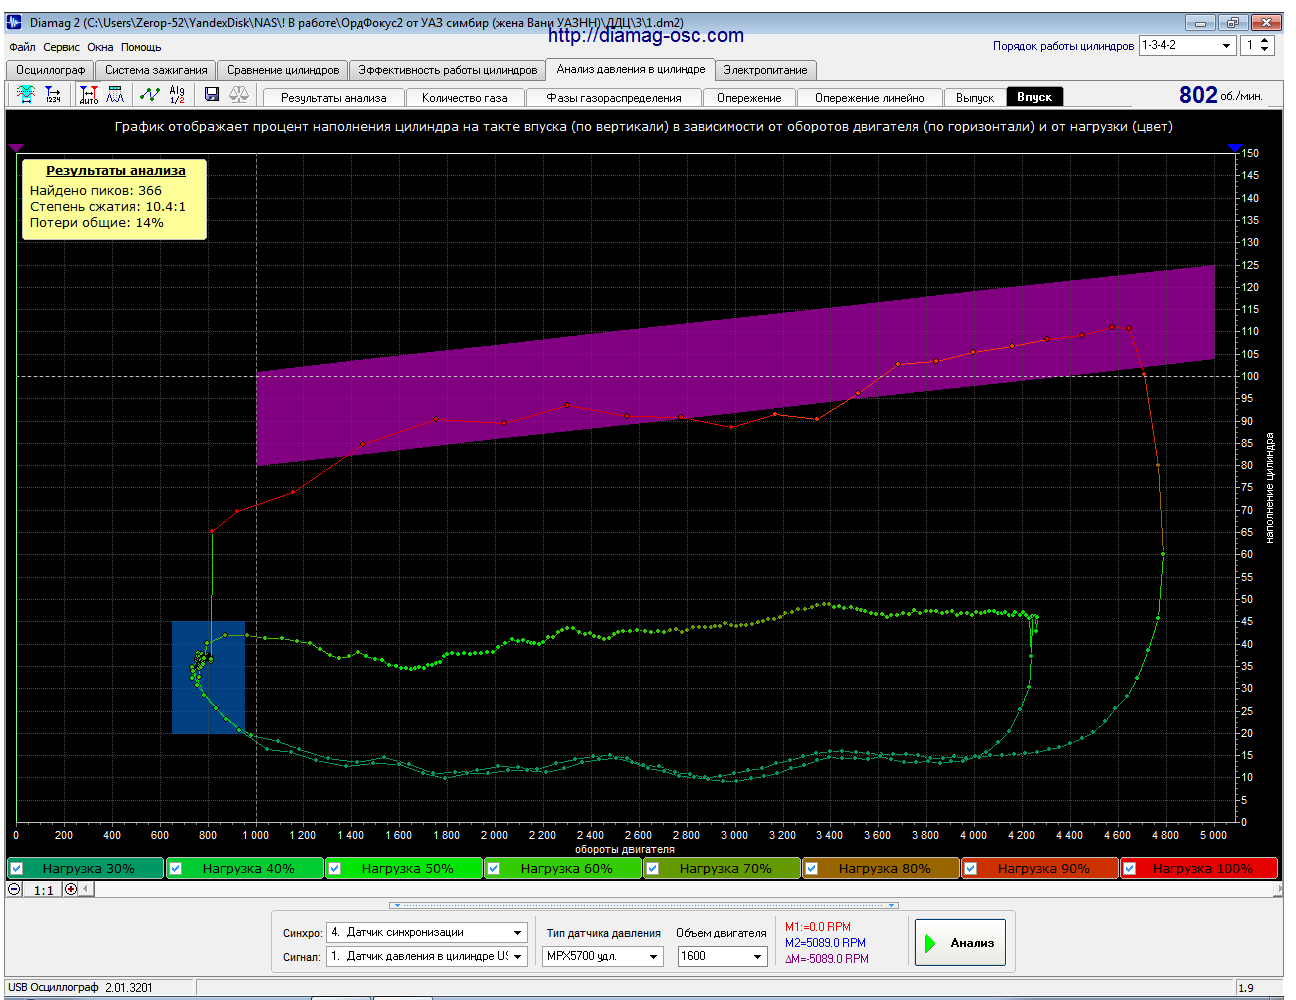Click the Alg 1/2 algorithm icon

click(x=177, y=94)
